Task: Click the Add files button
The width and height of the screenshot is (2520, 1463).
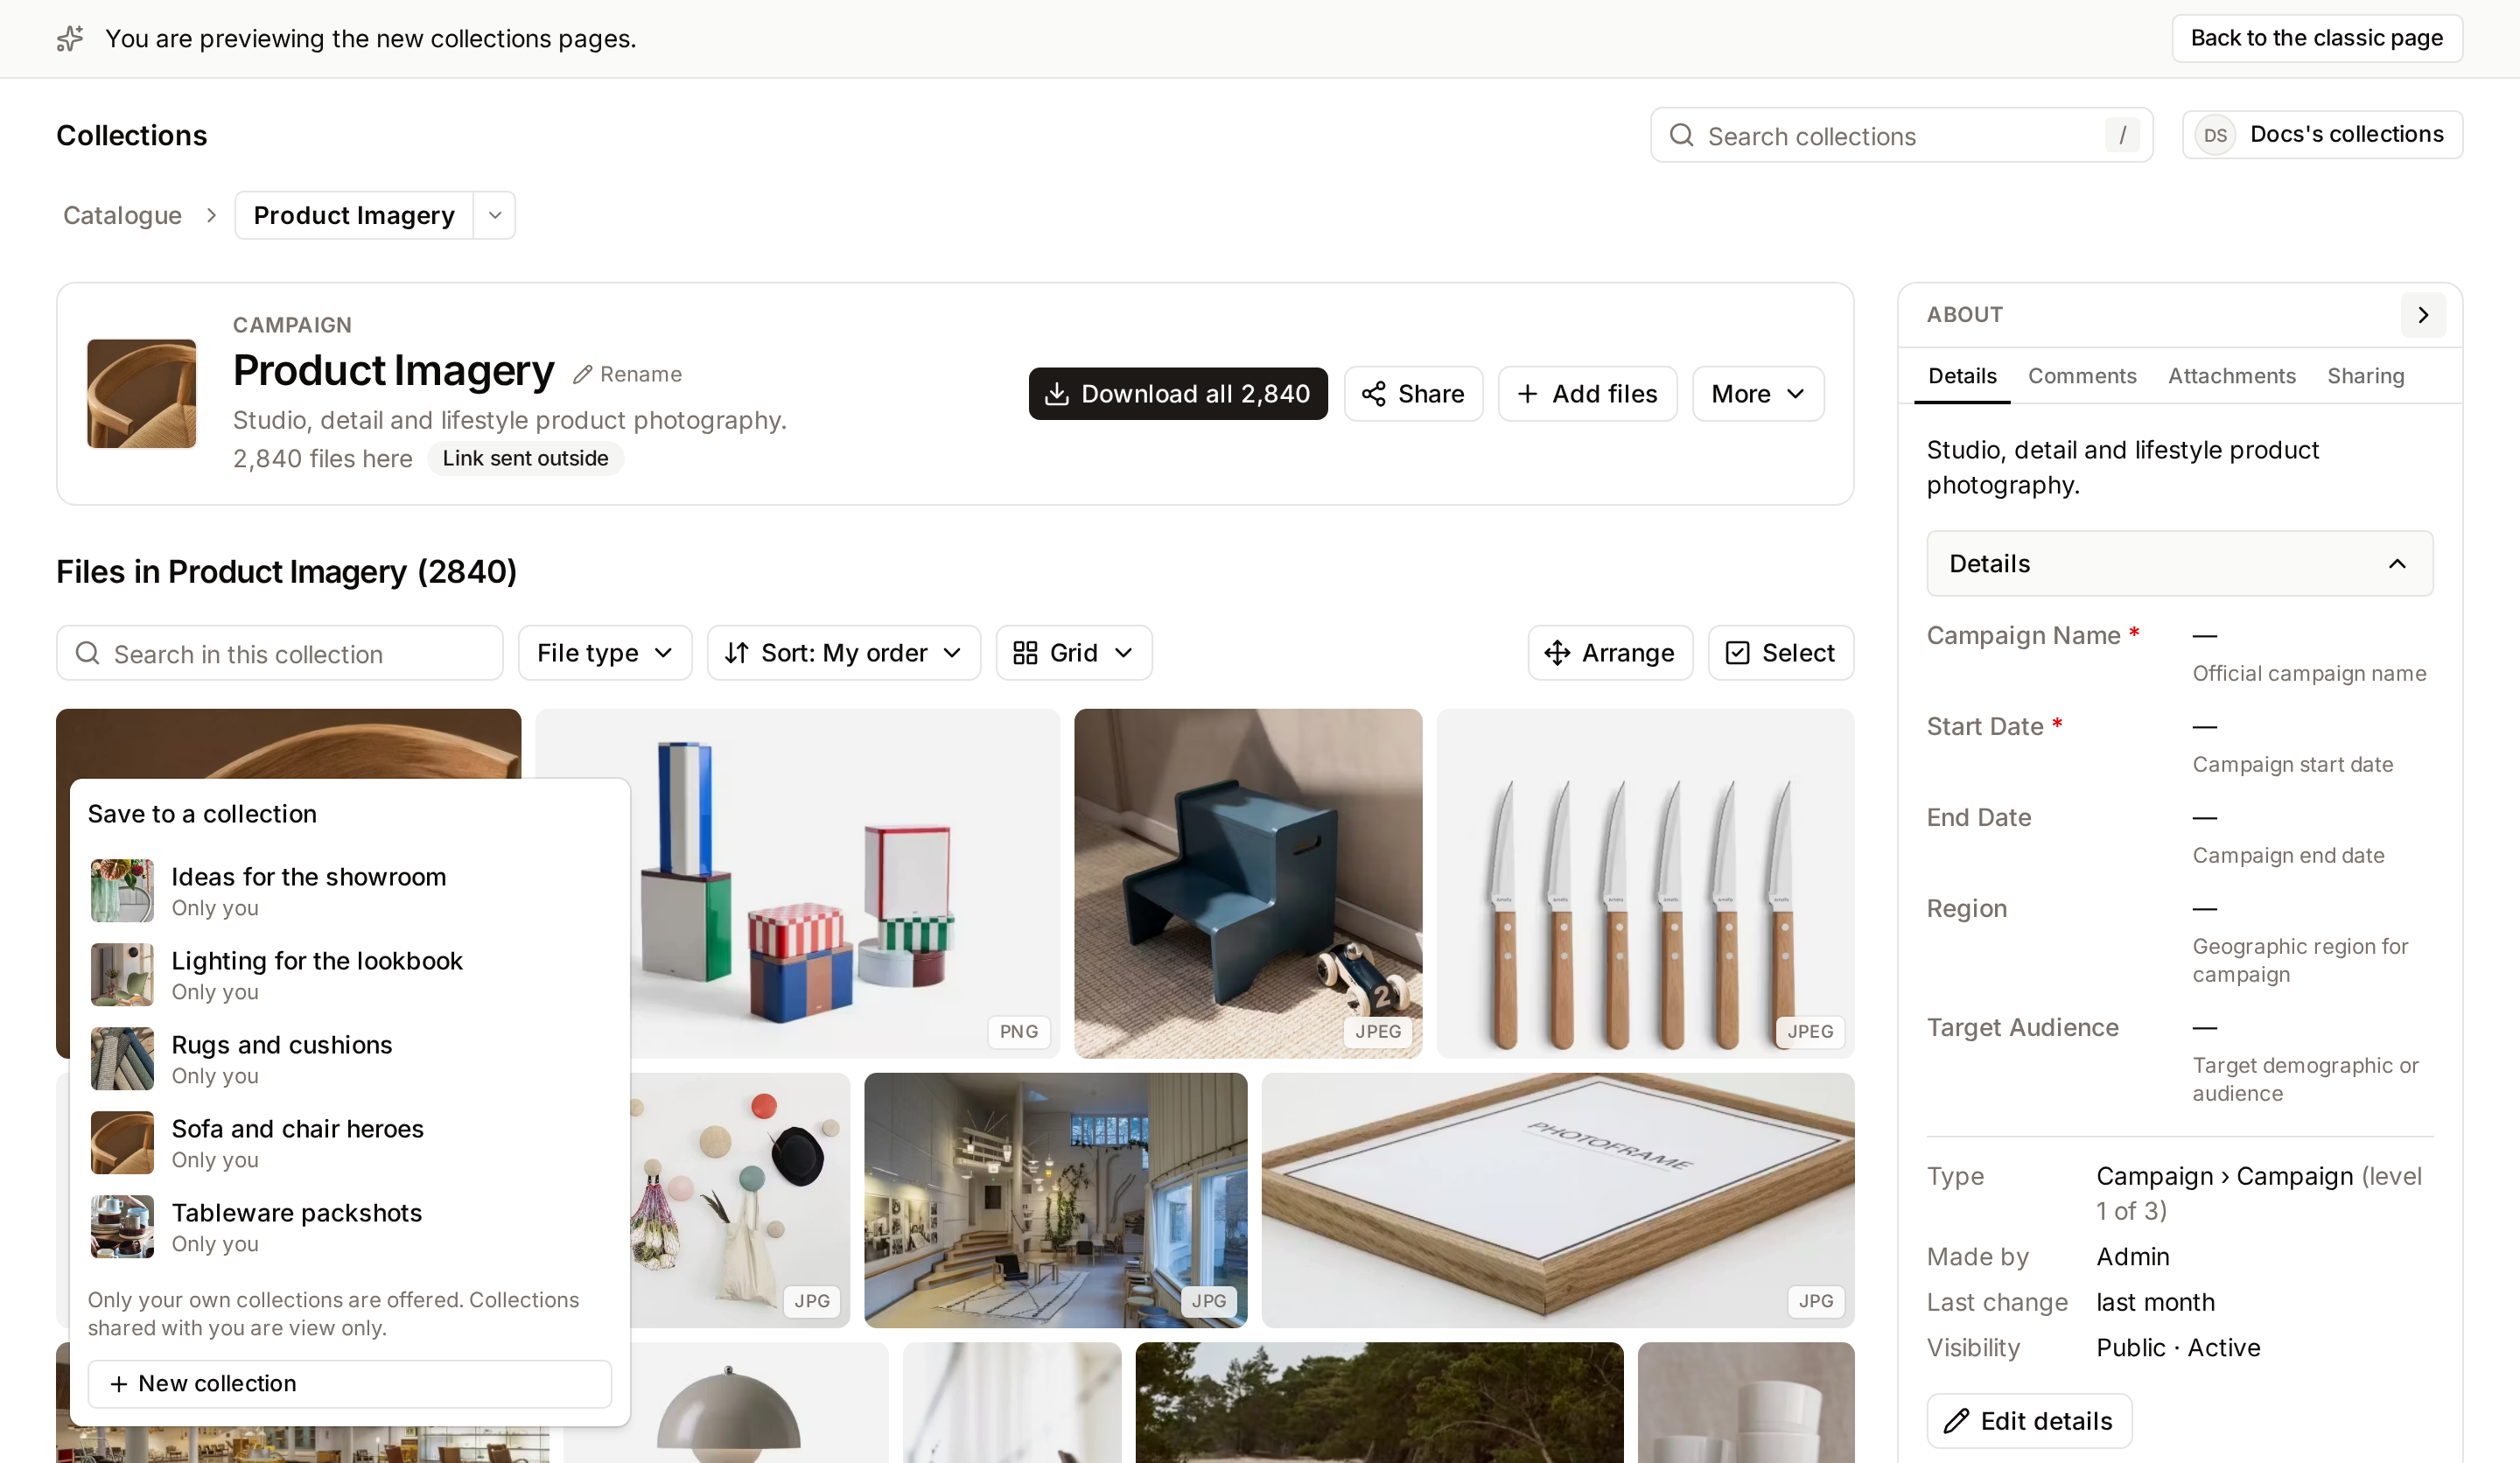Action: click(1587, 394)
